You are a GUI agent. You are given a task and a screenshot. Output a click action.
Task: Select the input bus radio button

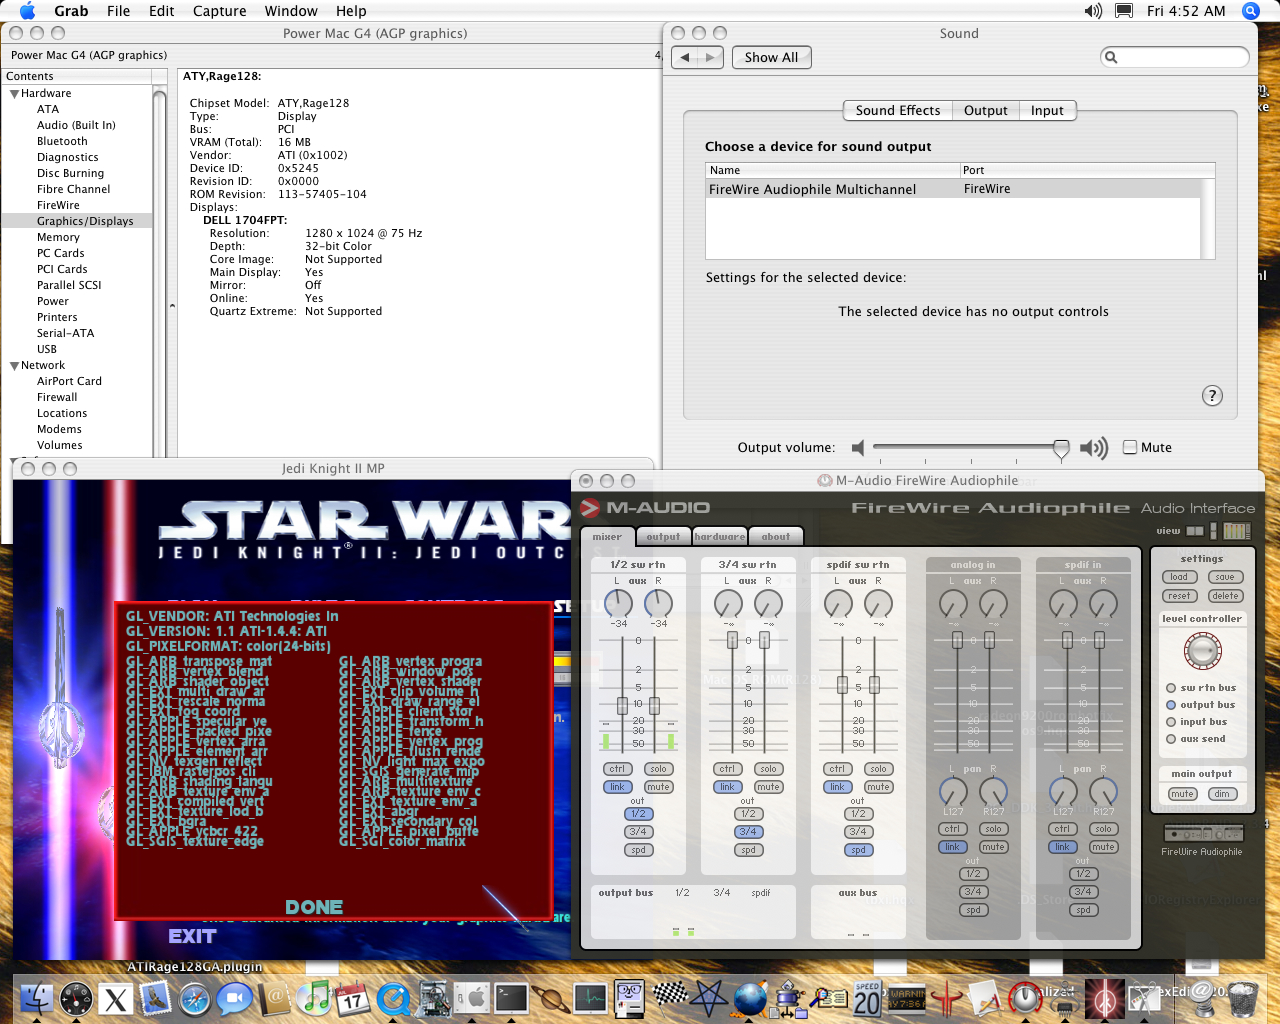click(1171, 722)
